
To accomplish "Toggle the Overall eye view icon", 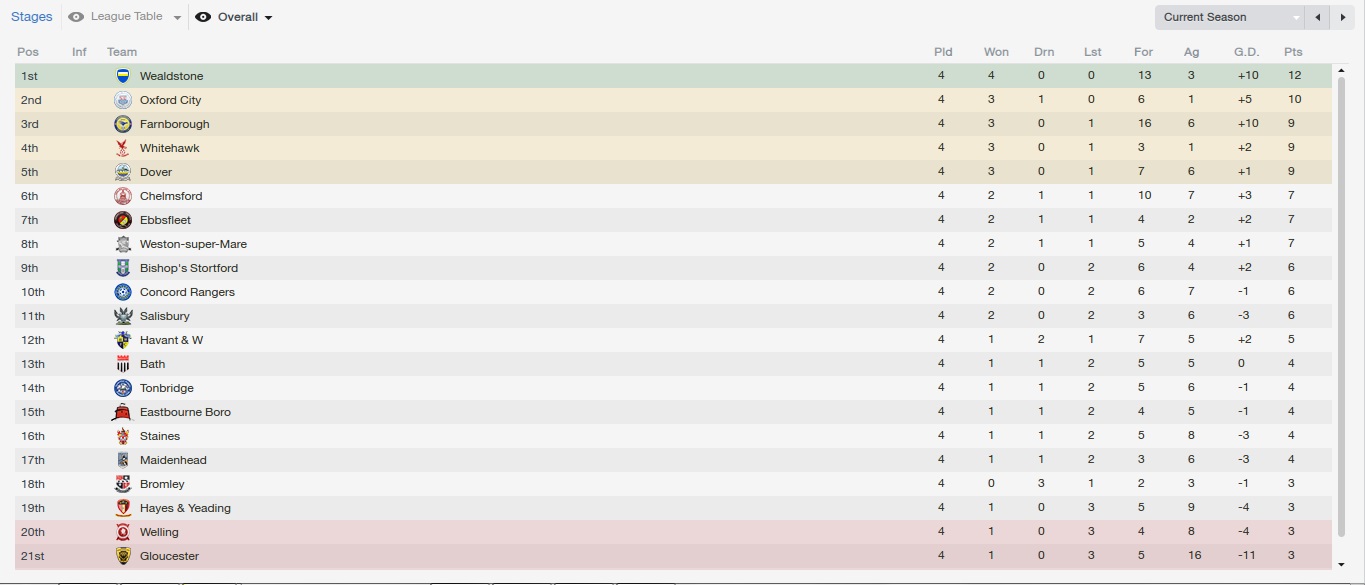I will (x=203, y=17).
